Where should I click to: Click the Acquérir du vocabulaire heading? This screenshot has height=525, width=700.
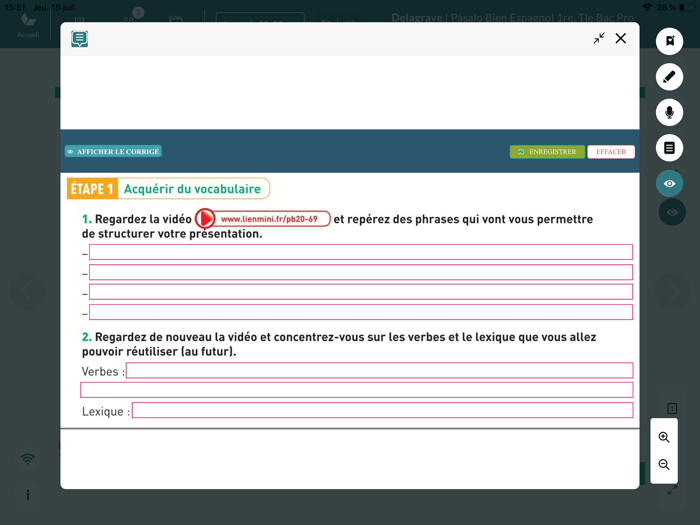192,189
